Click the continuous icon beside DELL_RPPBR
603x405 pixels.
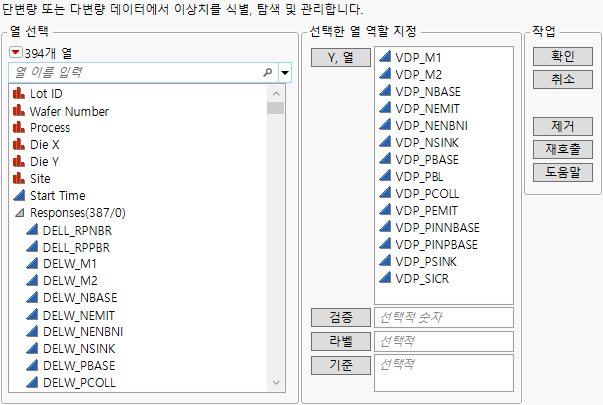pos(32,247)
